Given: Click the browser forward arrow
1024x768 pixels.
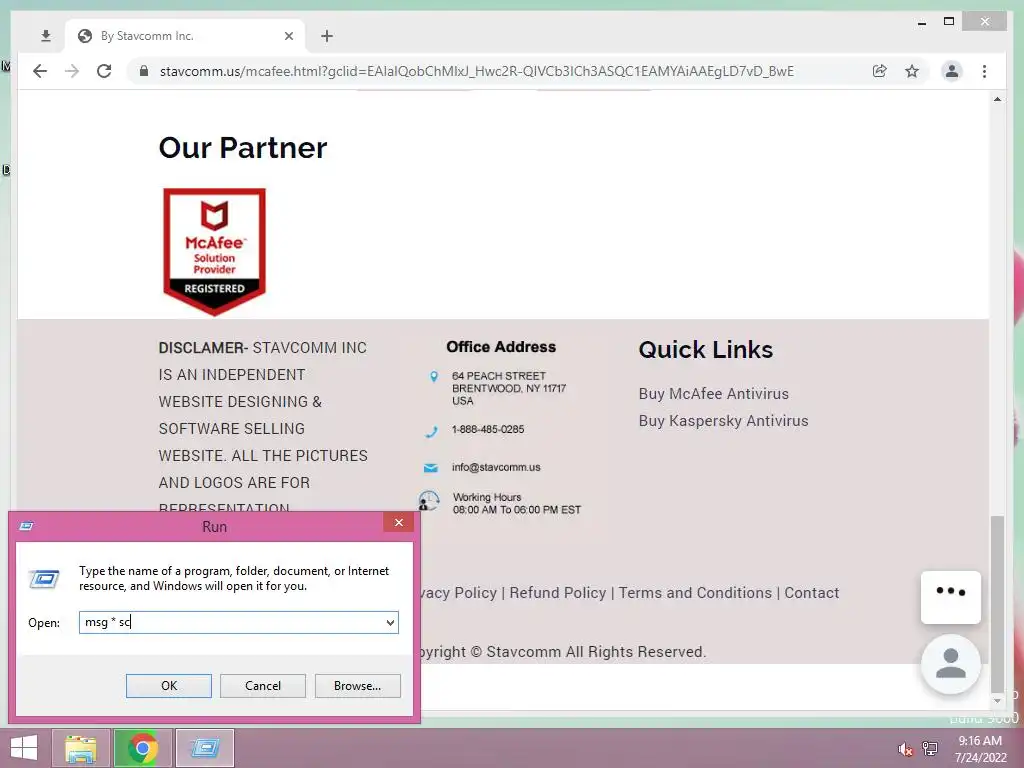Looking at the screenshot, I should click(72, 71).
